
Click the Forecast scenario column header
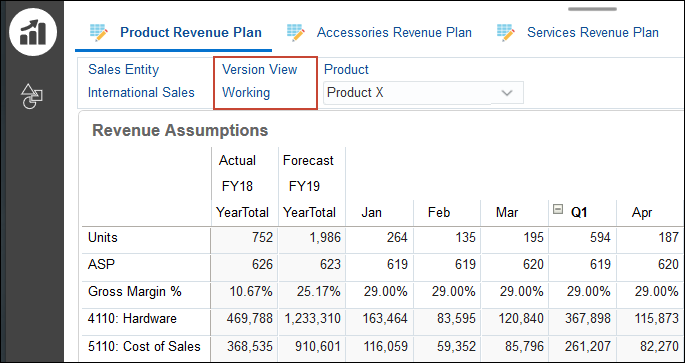tap(308, 161)
